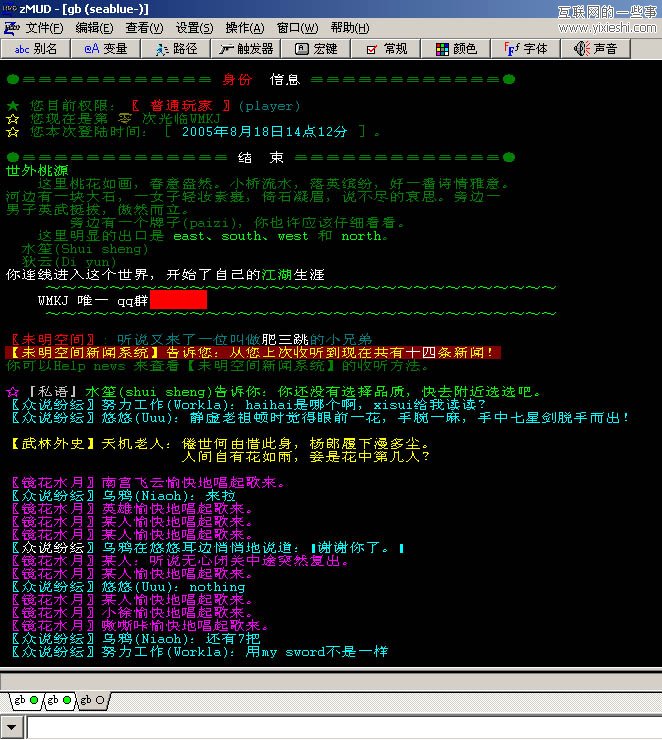This screenshot has width=662, height=740.
Task: Open the 文件(F) menu
Action: (45, 28)
